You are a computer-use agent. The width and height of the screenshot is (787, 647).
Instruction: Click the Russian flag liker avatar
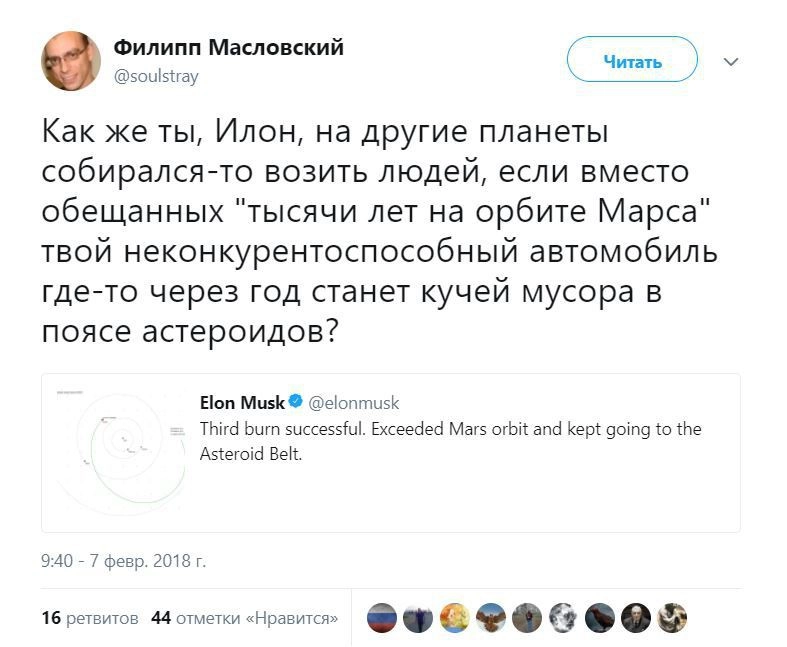[x=381, y=618]
